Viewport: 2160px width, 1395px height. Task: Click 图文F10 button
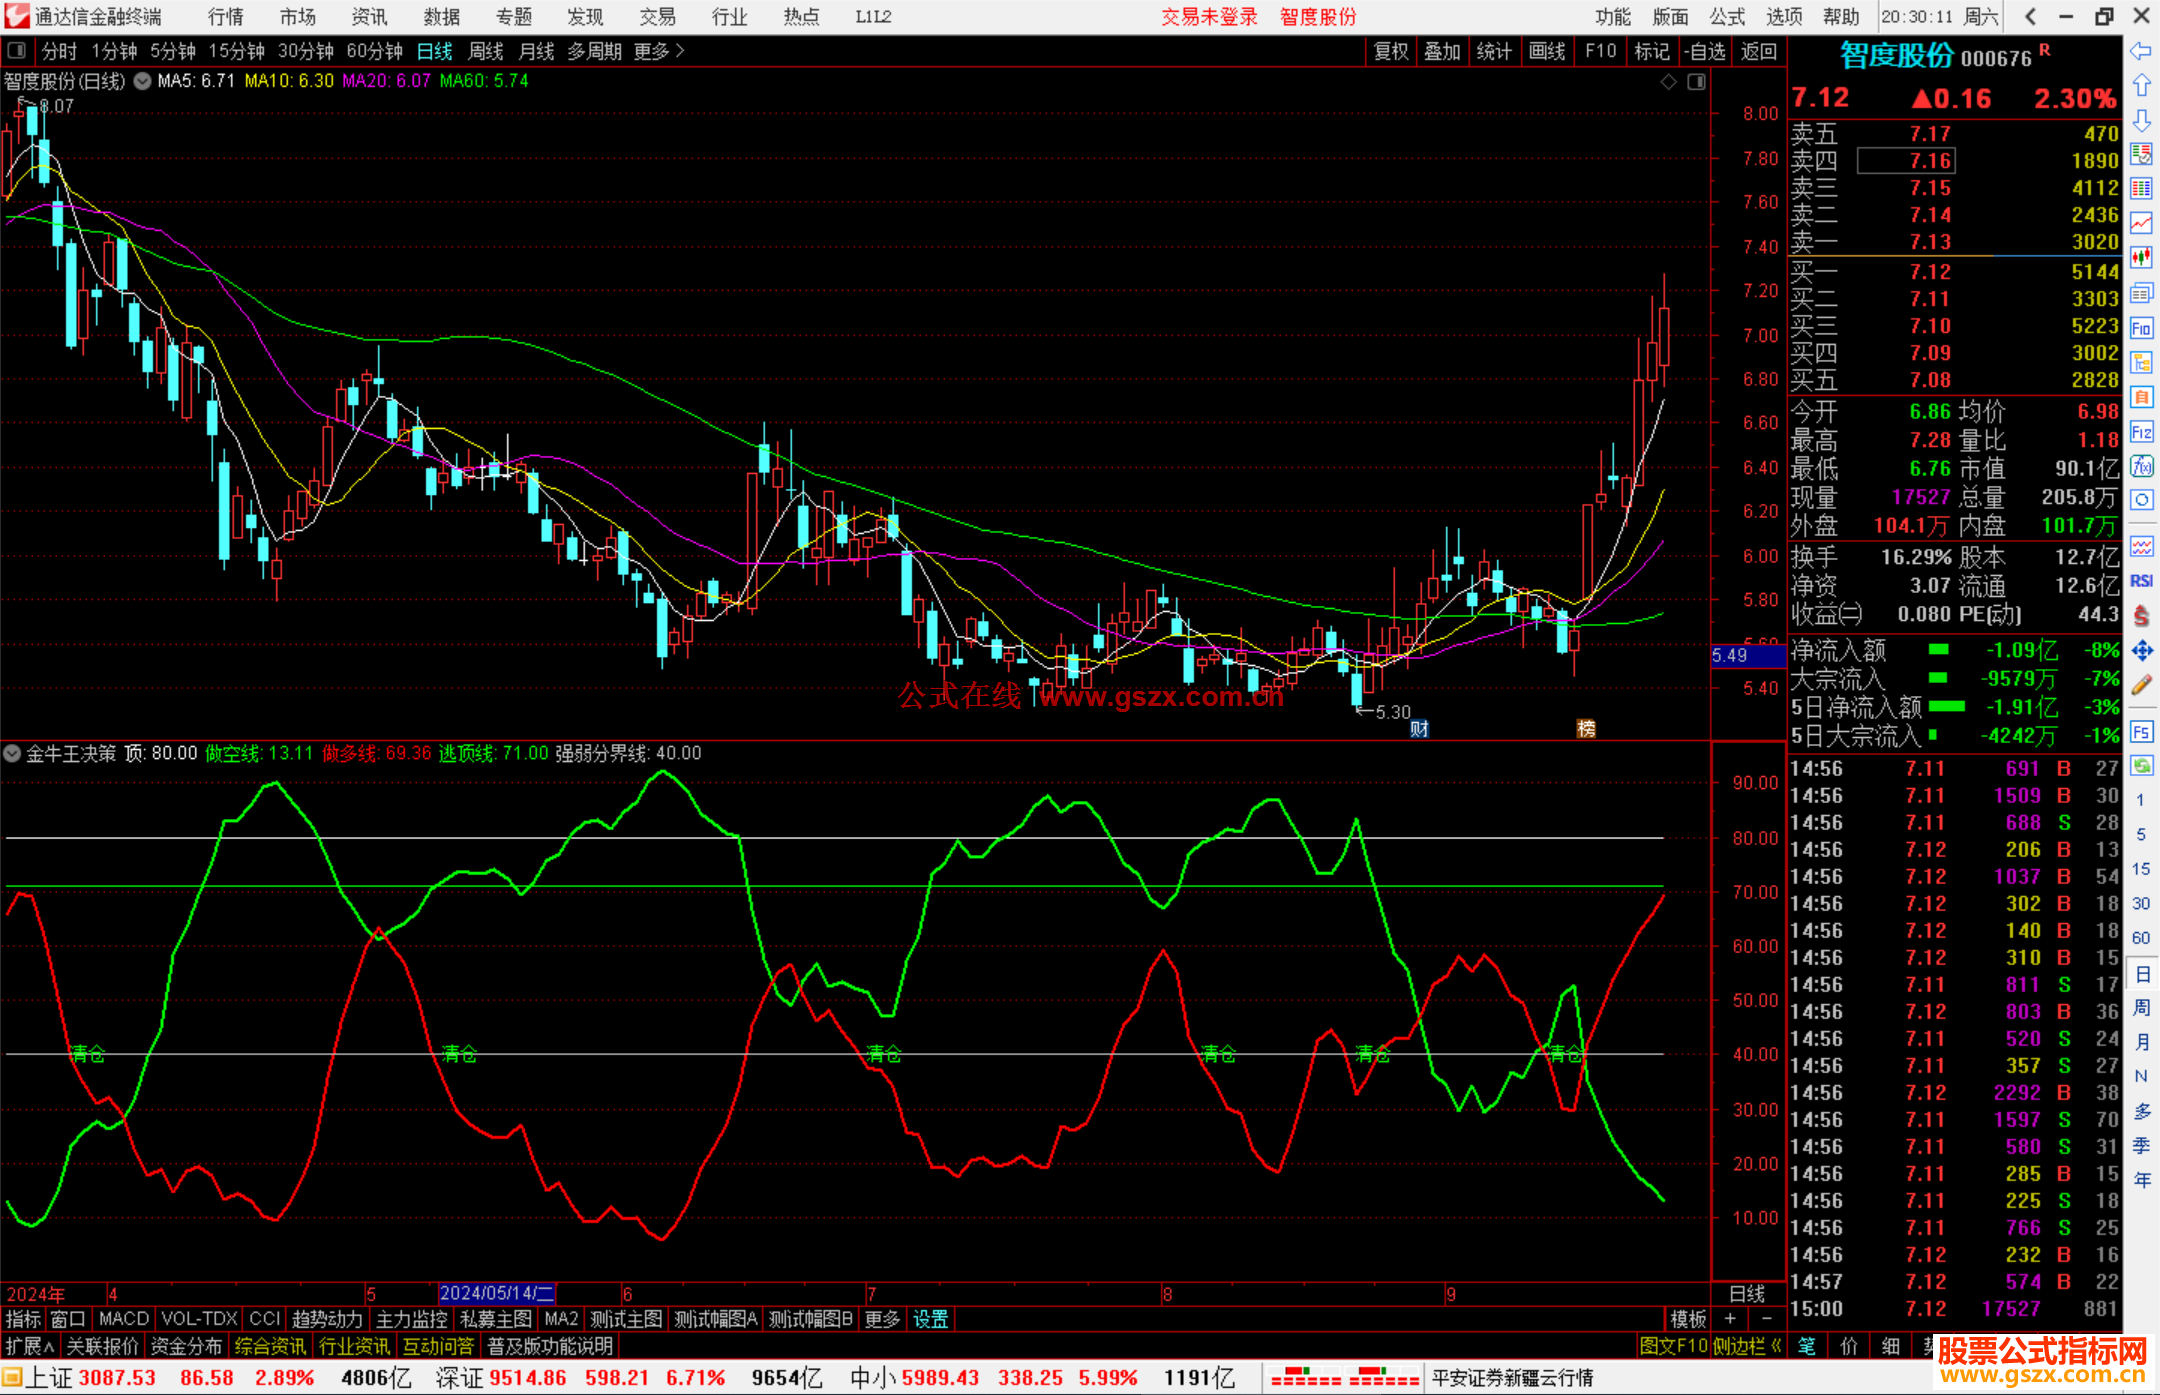click(1673, 1346)
